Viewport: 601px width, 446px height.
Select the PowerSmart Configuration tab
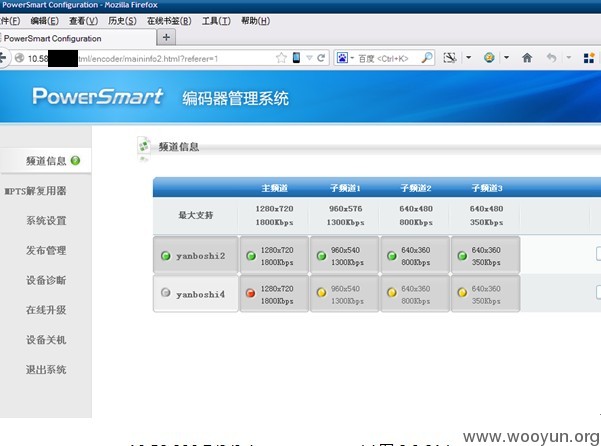(x=77, y=38)
